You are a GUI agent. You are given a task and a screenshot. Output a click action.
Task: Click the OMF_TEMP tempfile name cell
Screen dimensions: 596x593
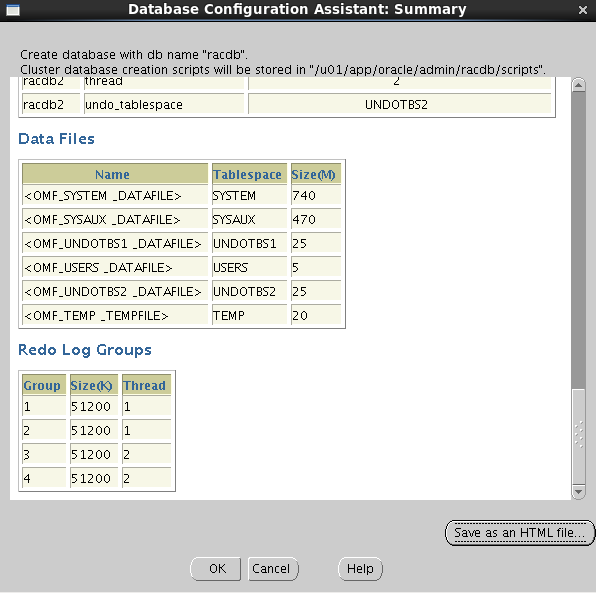coord(115,316)
